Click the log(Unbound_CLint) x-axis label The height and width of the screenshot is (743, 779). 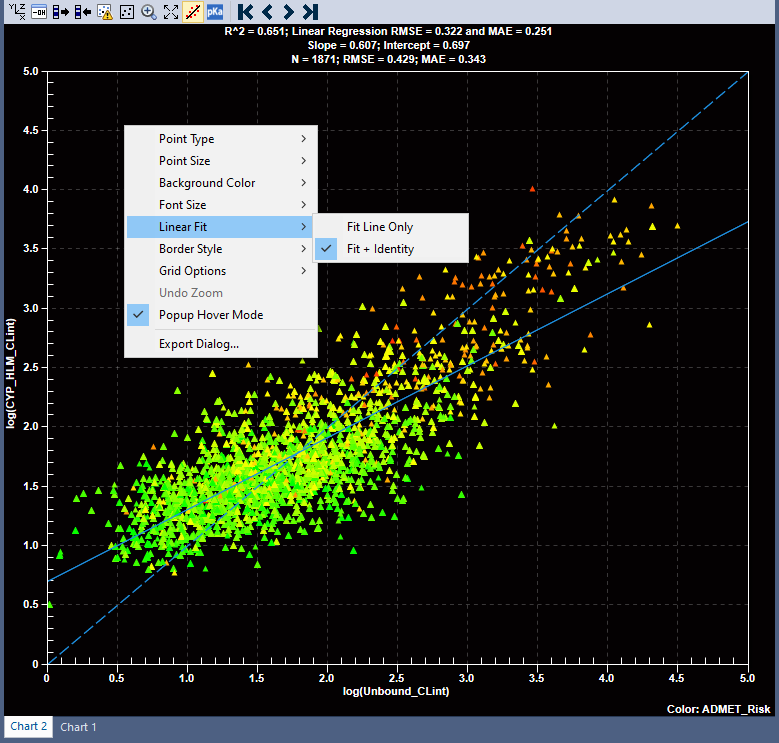click(x=396, y=691)
